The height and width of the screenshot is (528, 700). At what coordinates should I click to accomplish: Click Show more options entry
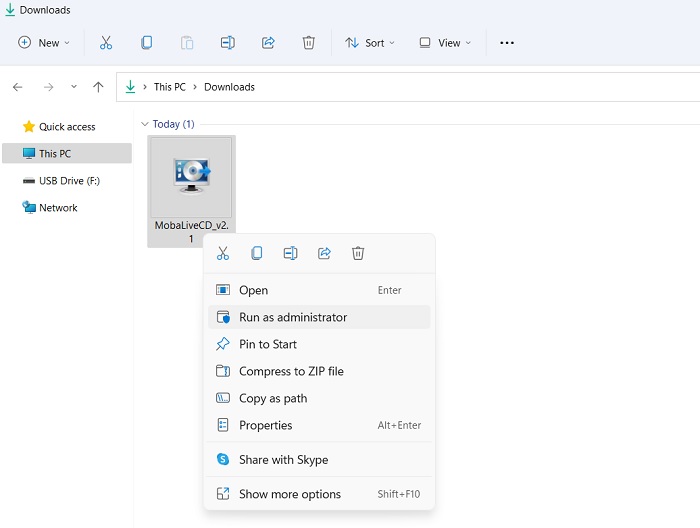(x=289, y=494)
